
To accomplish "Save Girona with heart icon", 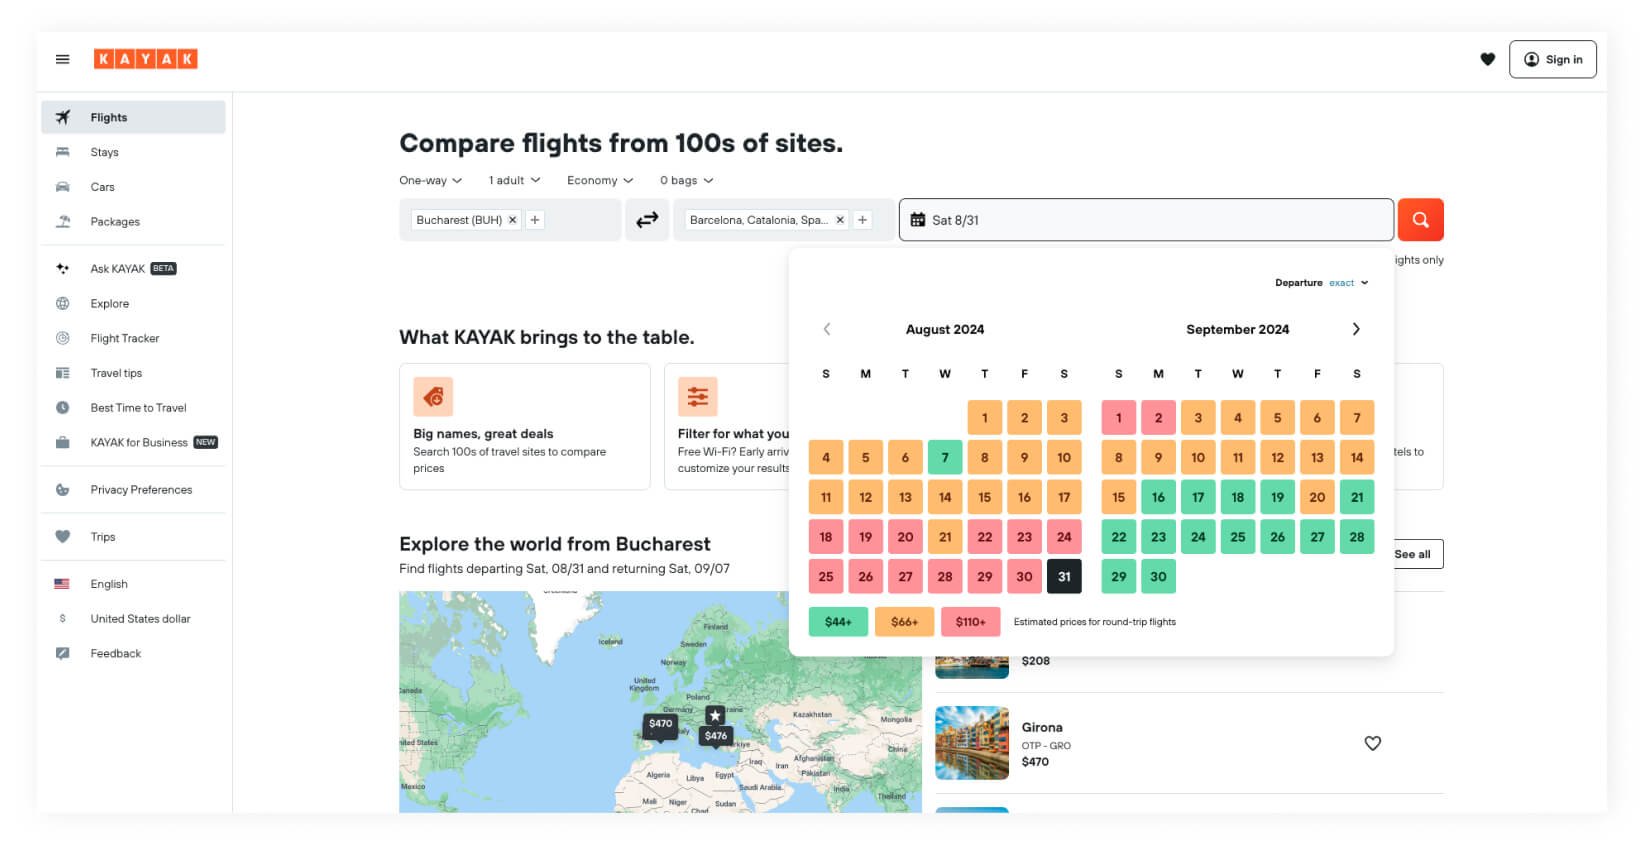I will 1373,743.
